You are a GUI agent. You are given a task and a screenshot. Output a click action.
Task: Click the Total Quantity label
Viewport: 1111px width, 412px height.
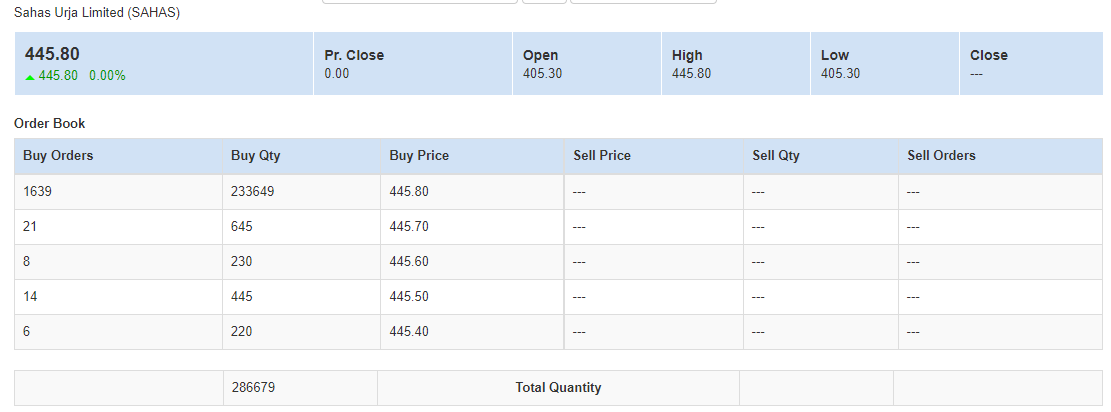(558, 388)
